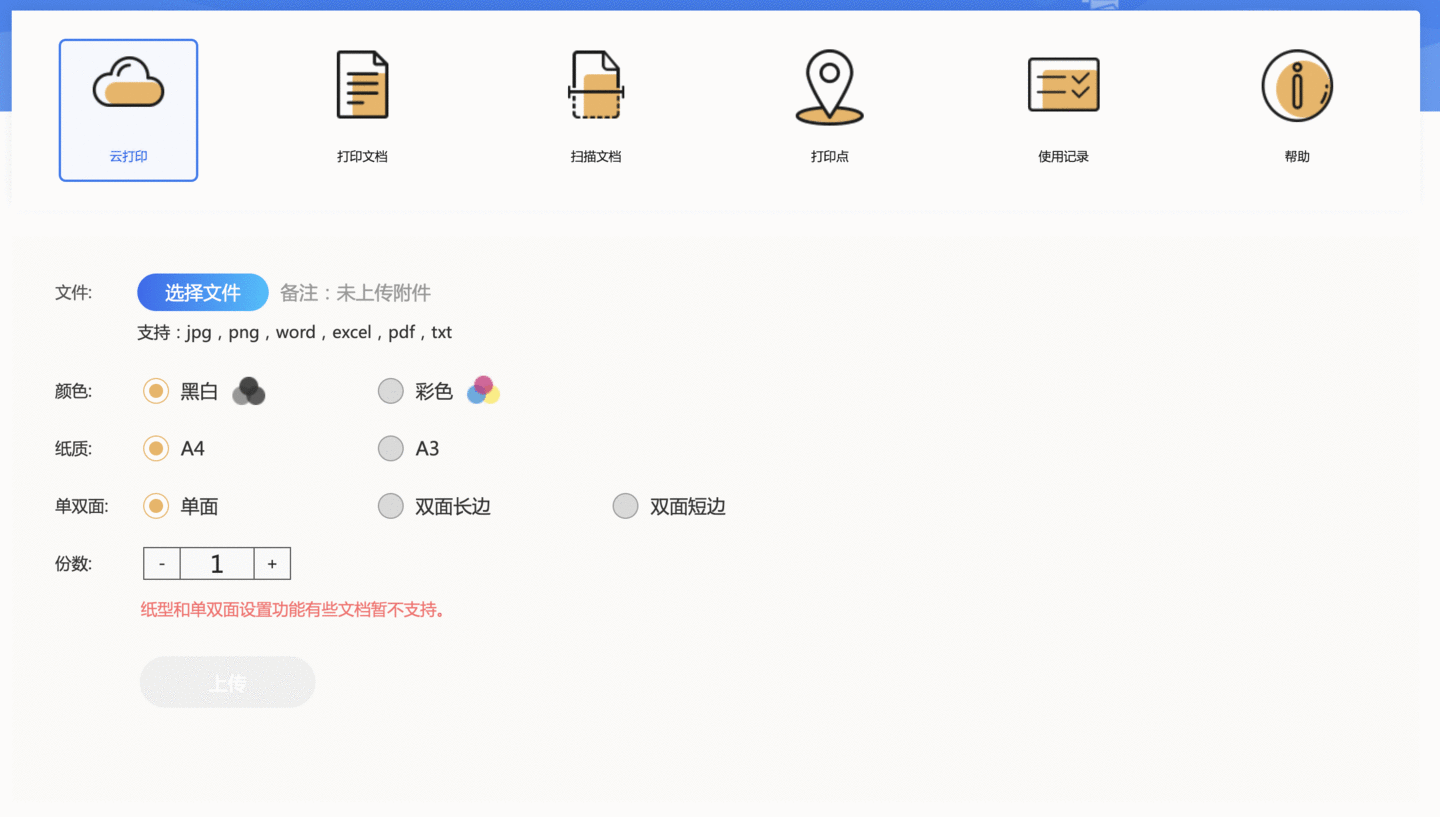1440x817 pixels.
Task: Click the 选择文件 choose file button
Action: tap(203, 293)
